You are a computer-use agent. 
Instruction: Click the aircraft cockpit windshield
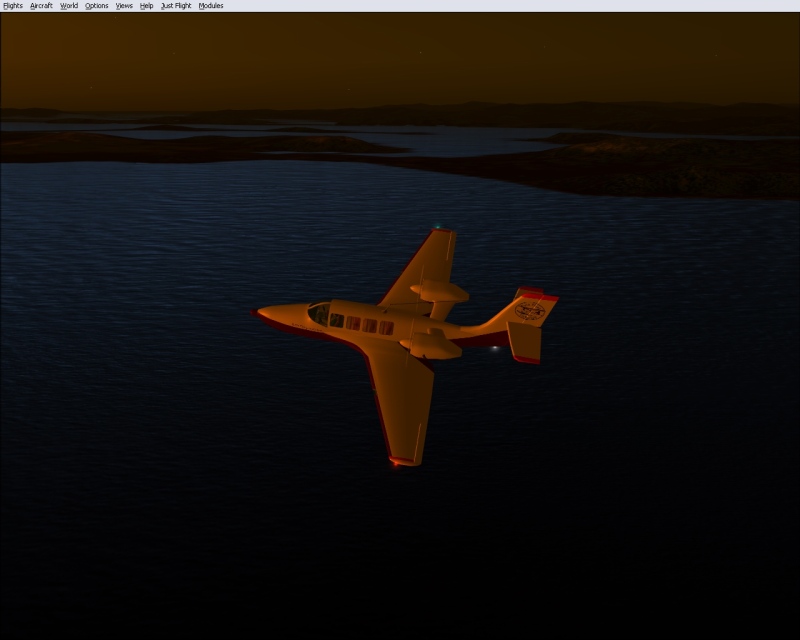[319, 314]
